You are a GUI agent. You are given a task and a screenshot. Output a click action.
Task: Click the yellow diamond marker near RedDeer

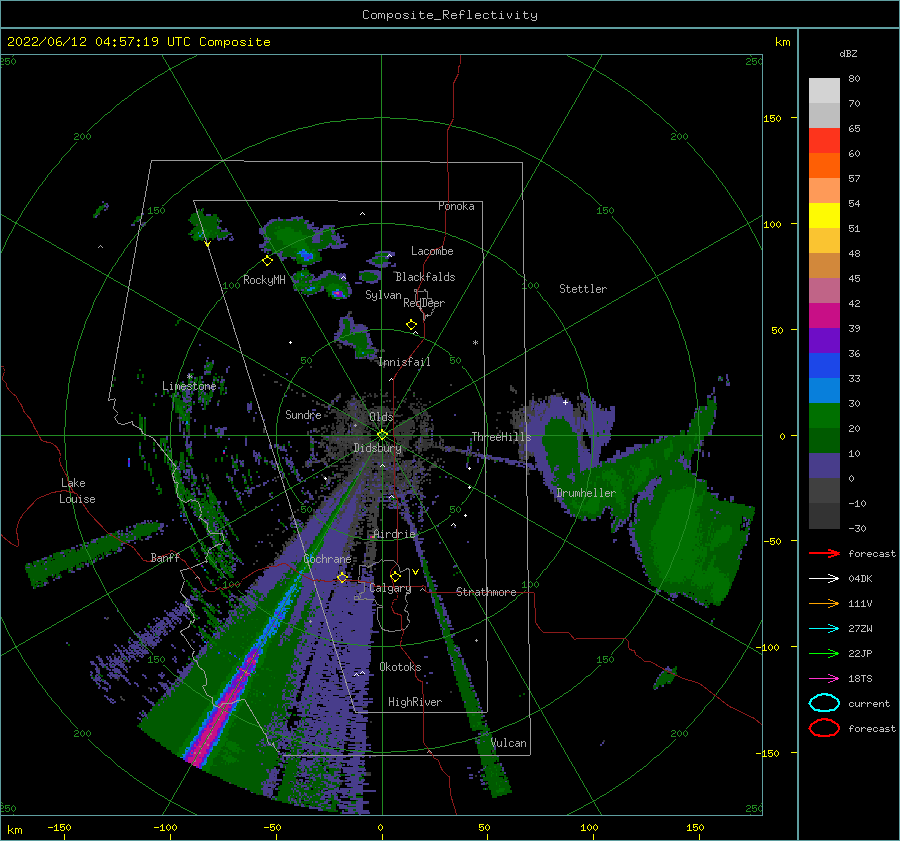coord(411,325)
